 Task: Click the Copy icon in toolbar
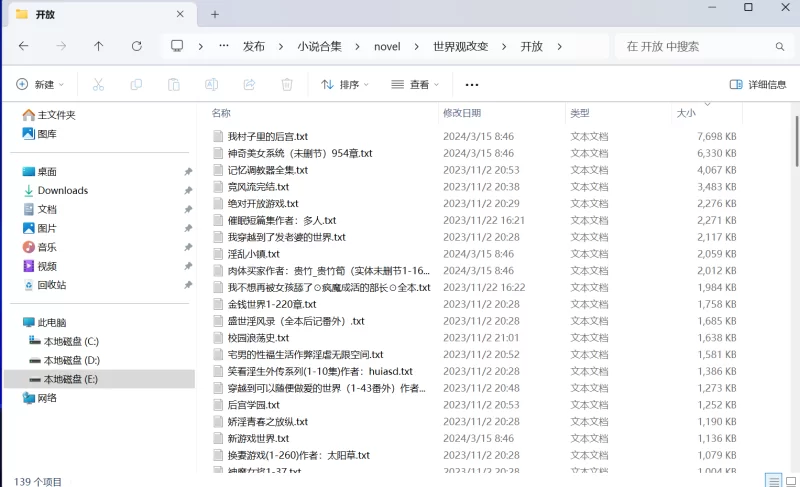[136, 85]
